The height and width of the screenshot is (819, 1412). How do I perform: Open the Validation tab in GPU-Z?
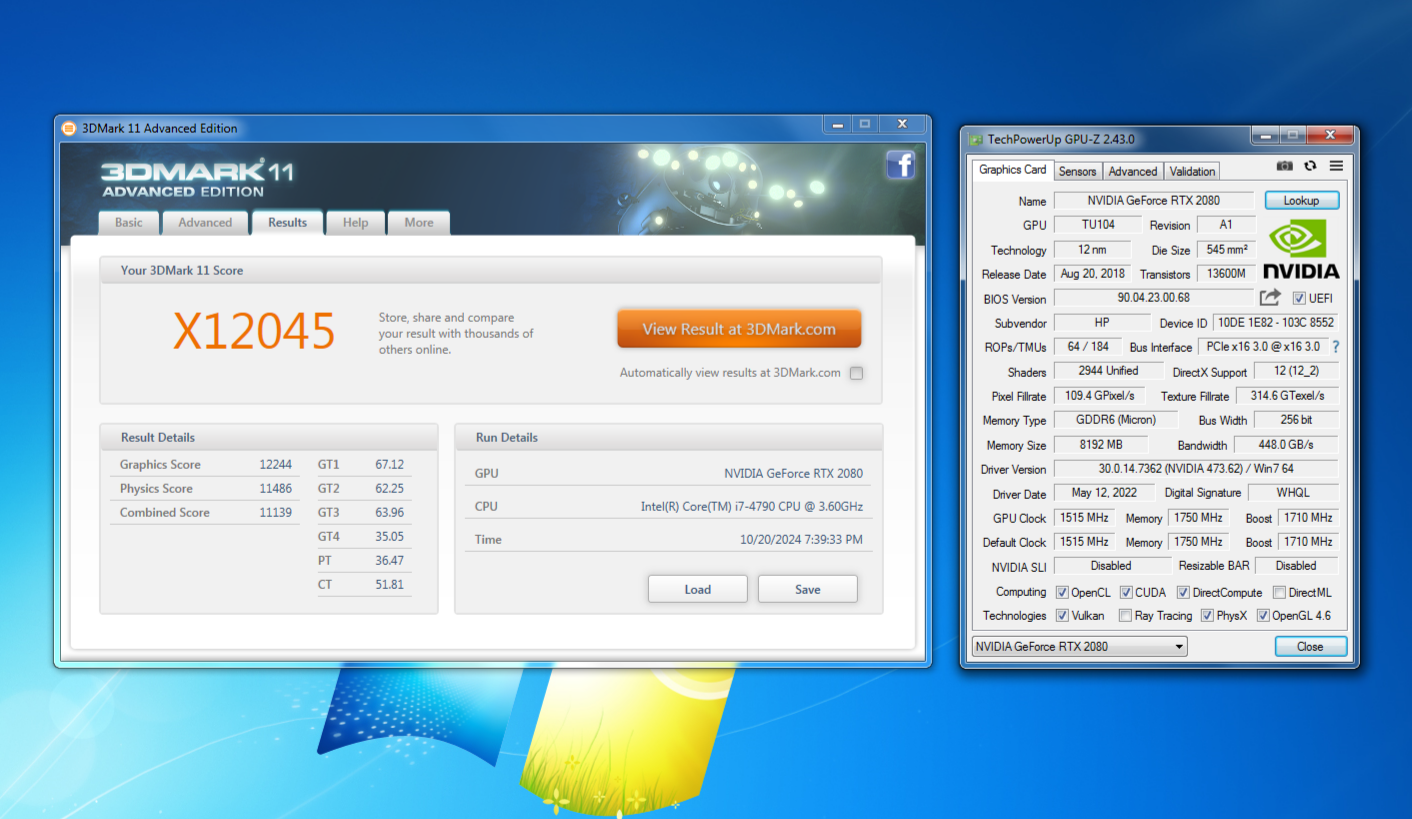[1192, 171]
